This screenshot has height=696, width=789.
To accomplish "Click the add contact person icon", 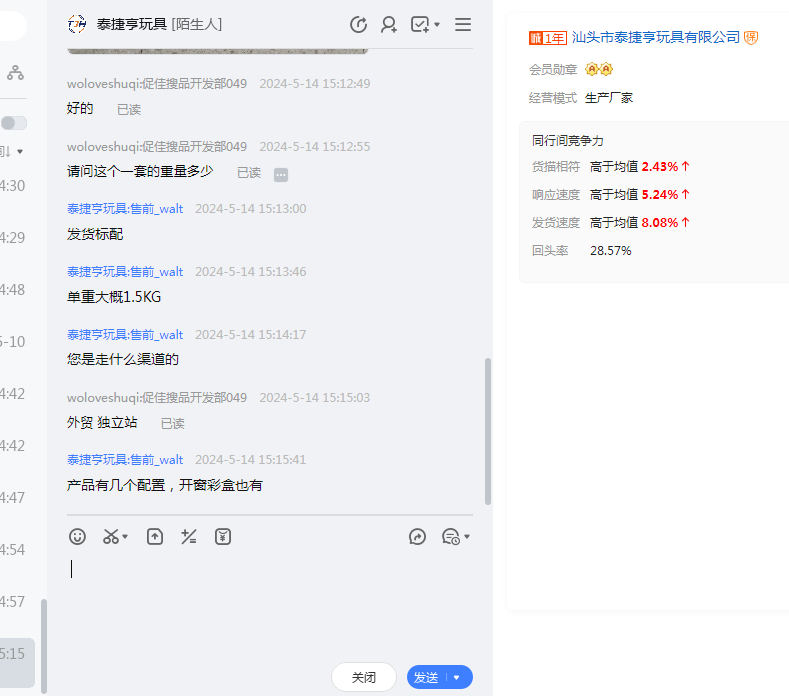I will (x=389, y=24).
